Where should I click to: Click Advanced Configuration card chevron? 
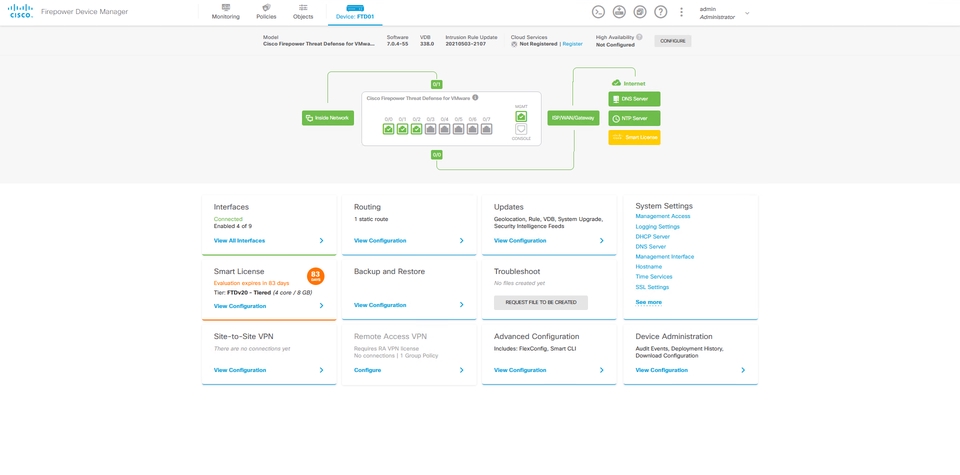pos(602,370)
